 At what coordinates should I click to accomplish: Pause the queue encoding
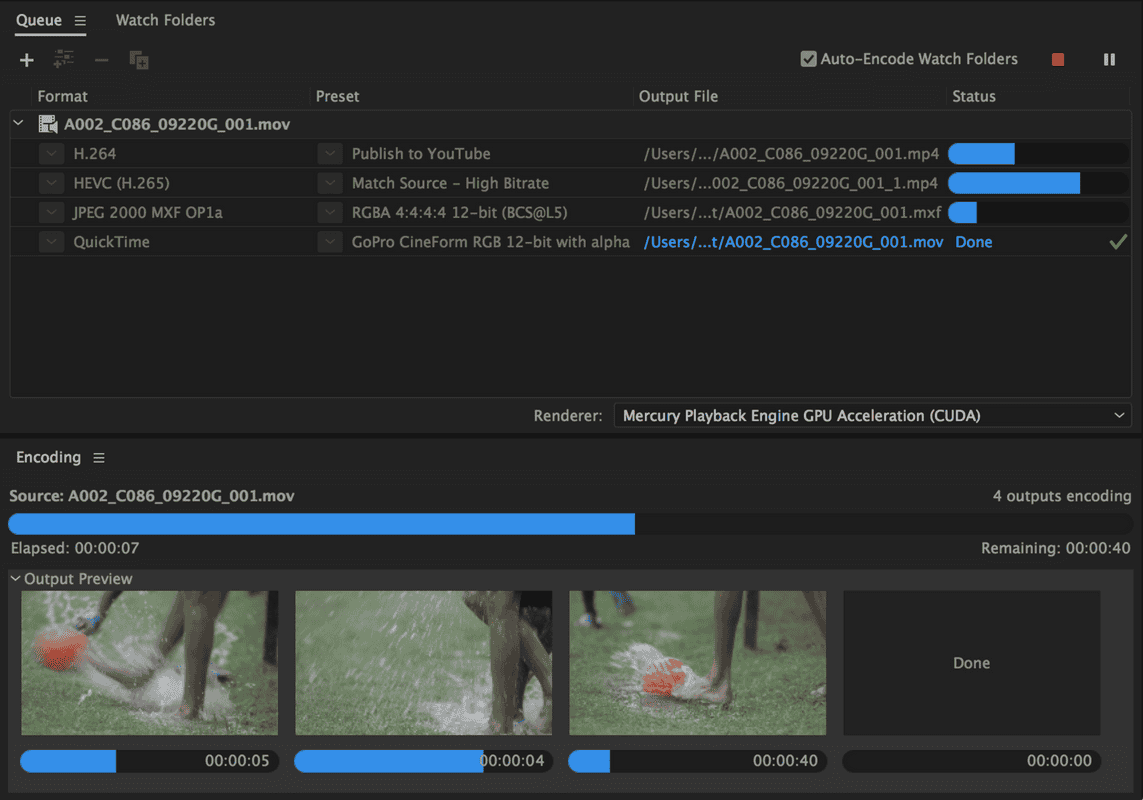1109,60
